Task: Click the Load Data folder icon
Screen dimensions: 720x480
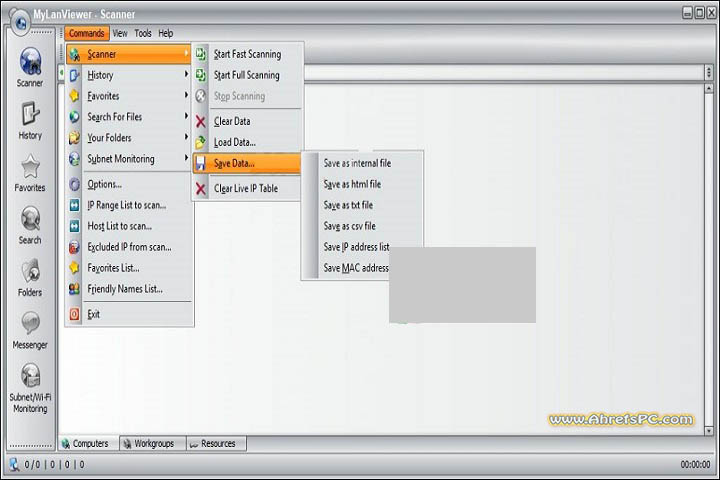Action: (201, 142)
